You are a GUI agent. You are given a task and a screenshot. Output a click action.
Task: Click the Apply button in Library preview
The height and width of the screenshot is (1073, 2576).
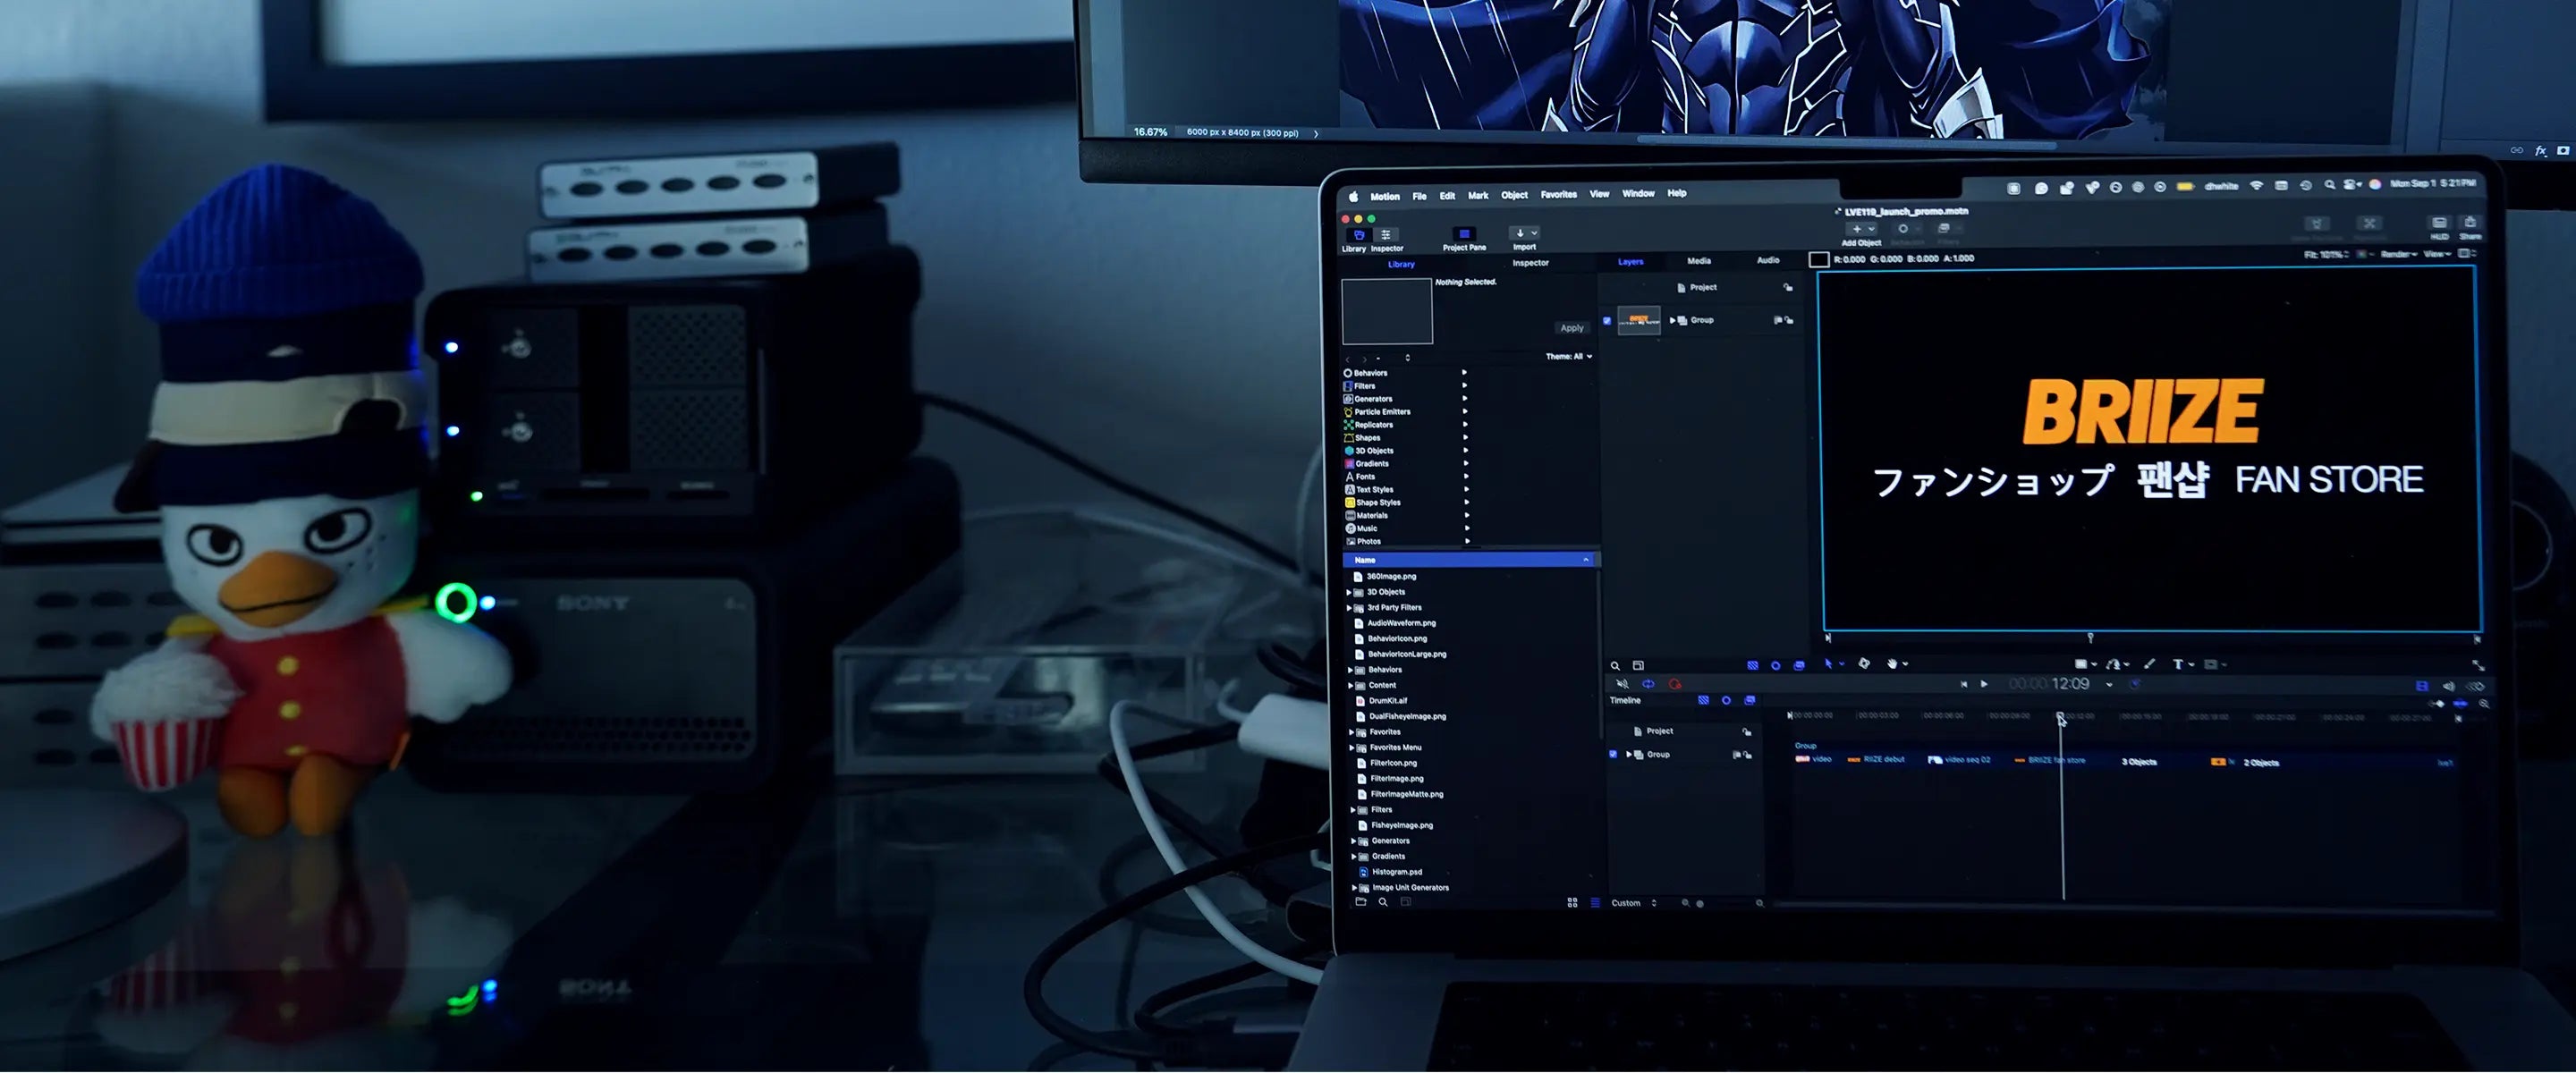[1572, 328]
